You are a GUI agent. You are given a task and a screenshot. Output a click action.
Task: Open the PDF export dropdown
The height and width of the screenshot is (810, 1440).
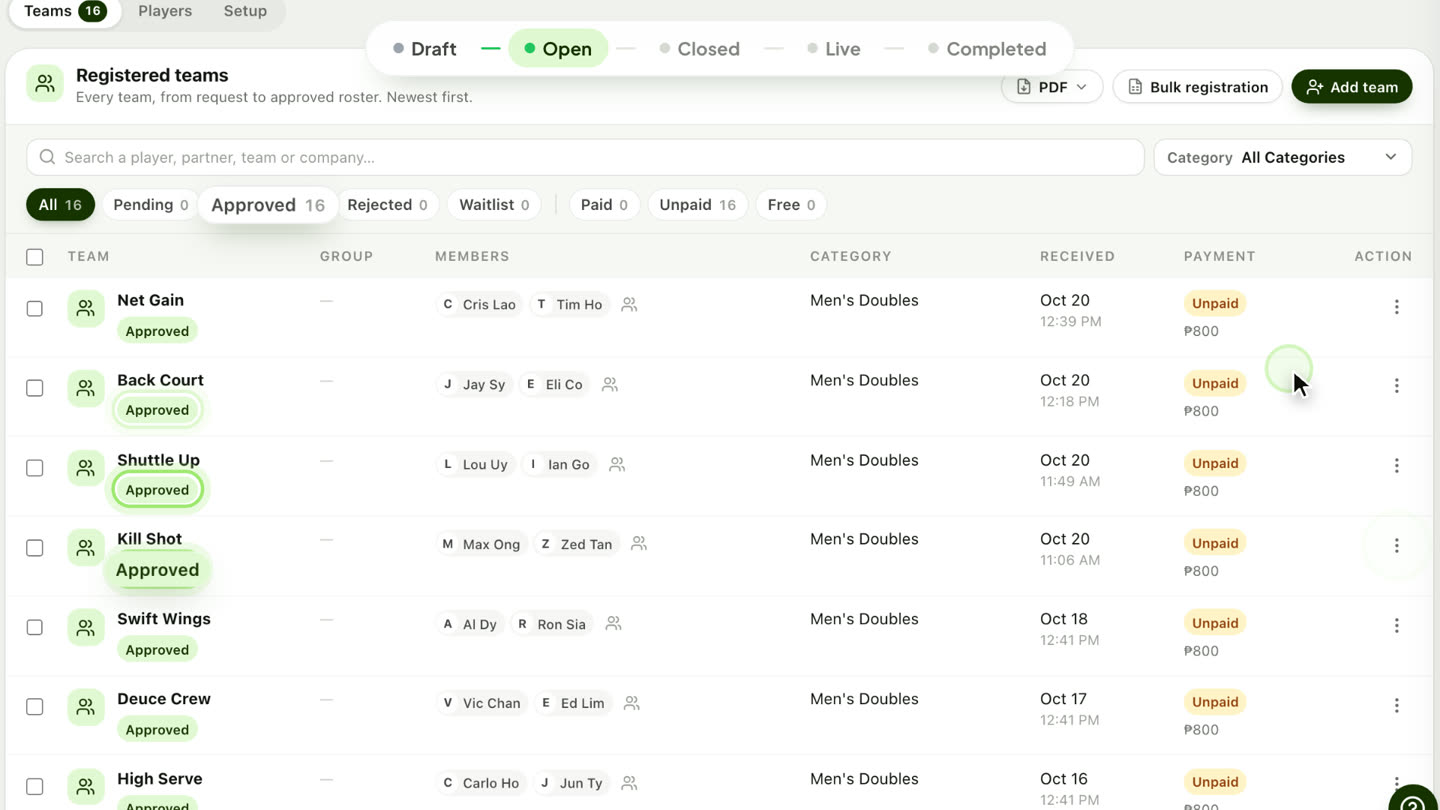pos(1052,87)
